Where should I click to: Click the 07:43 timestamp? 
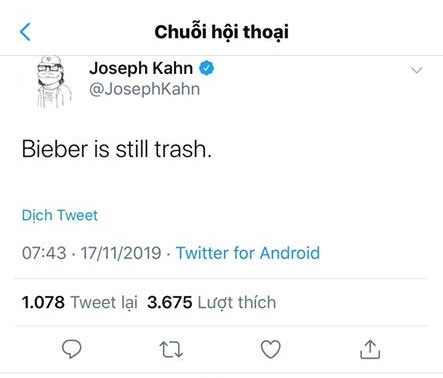pos(44,253)
